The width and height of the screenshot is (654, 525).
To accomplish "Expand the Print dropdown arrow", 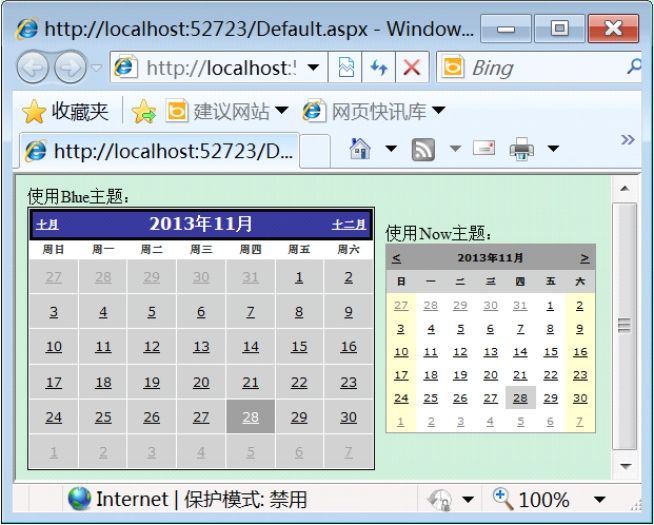I will (553, 148).
